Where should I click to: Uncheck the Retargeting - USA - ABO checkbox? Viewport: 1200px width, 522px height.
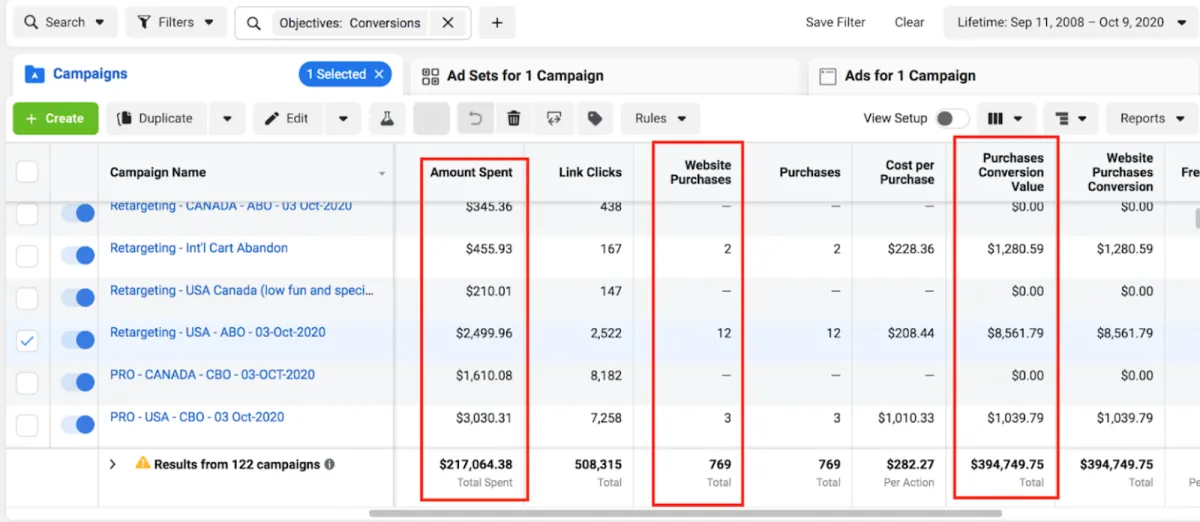pos(27,341)
